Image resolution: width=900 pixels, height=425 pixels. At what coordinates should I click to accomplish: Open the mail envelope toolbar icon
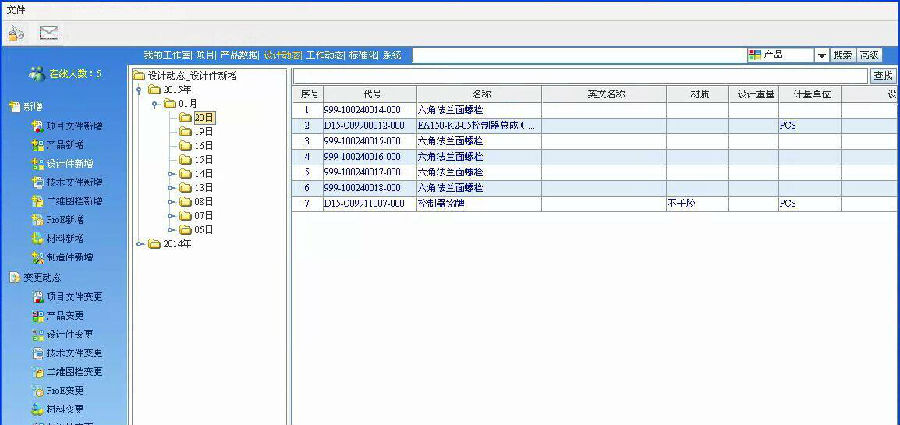(49, 33)
